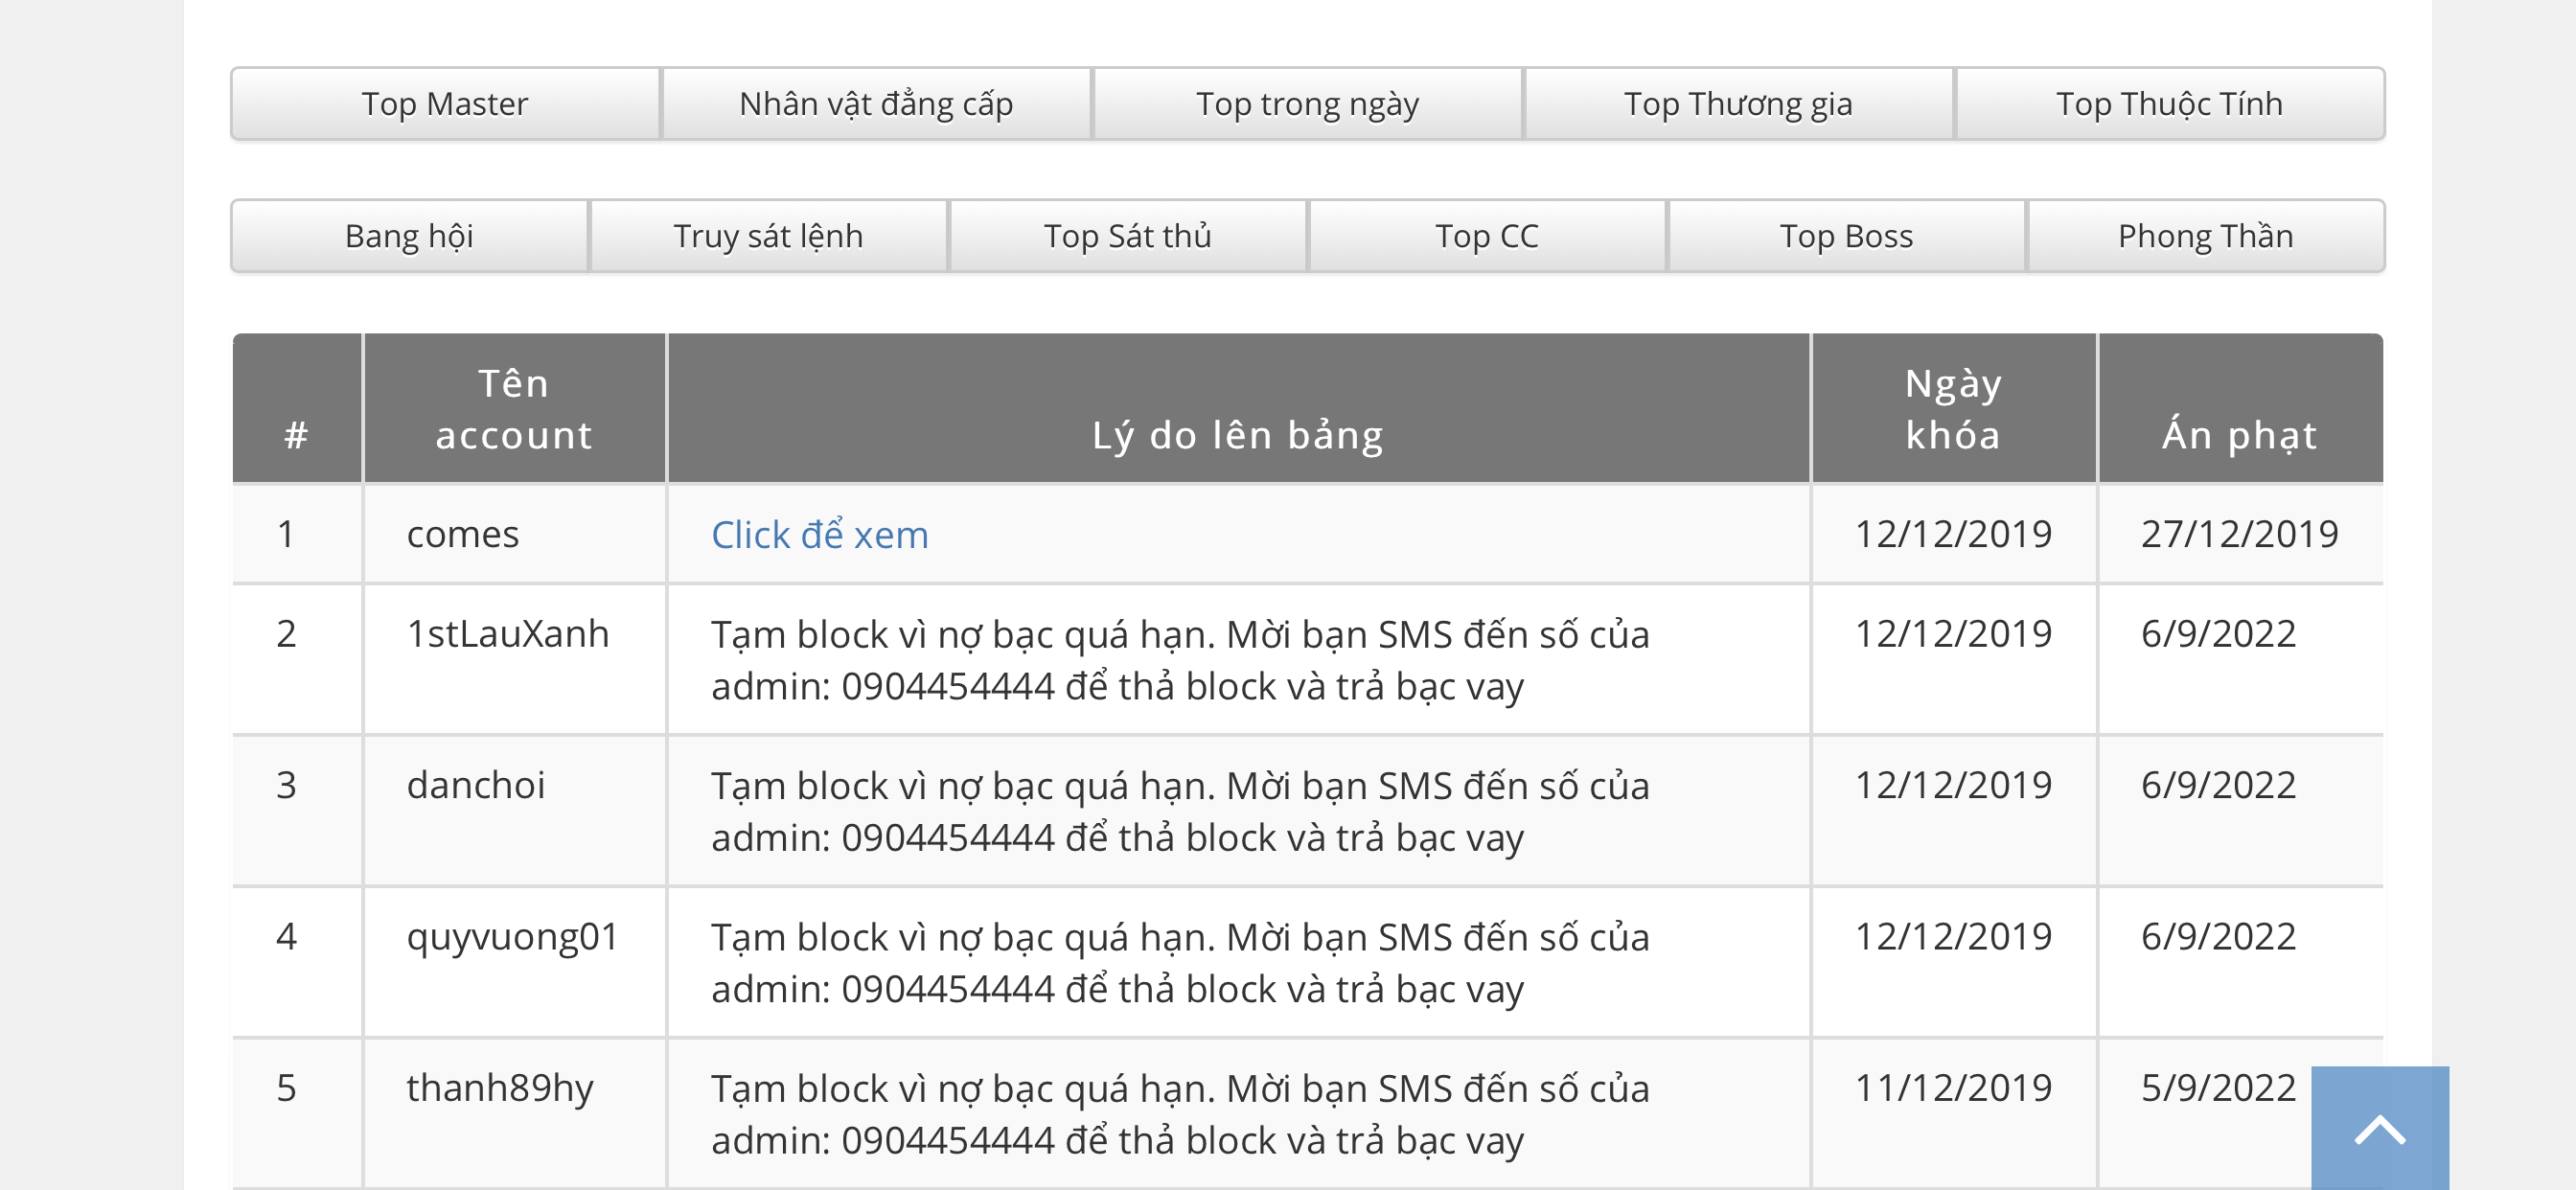Click the Án phạt column header
This screenshot has width=2576, height=1190.
click(x=2239, y=435)
